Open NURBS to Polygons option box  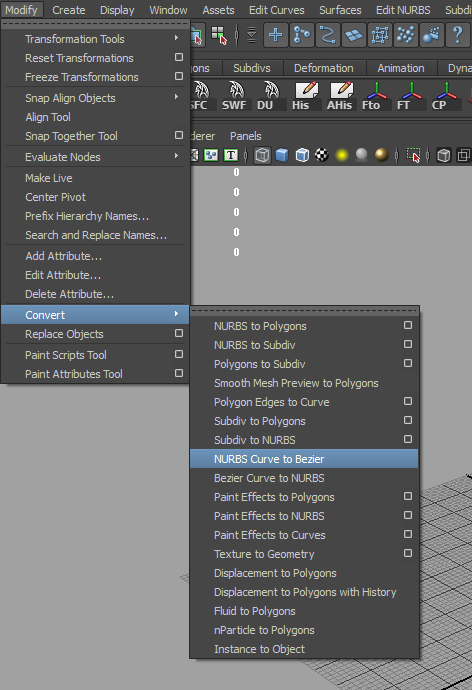click(x=408, y=325)
